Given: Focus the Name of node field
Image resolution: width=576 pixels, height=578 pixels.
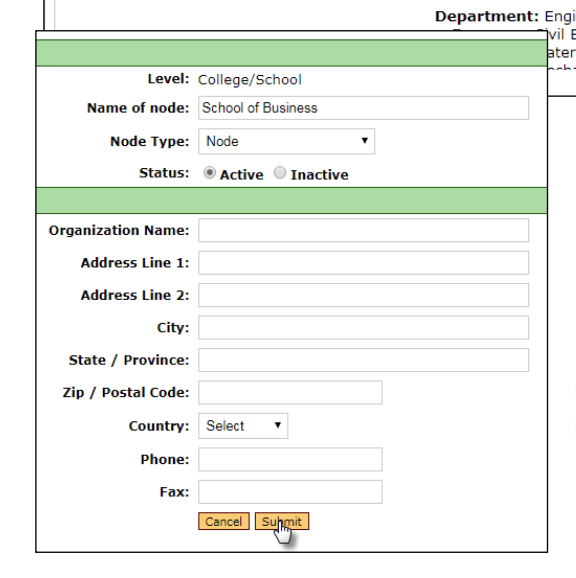Looking at the screenshot, I should [363, 108].
